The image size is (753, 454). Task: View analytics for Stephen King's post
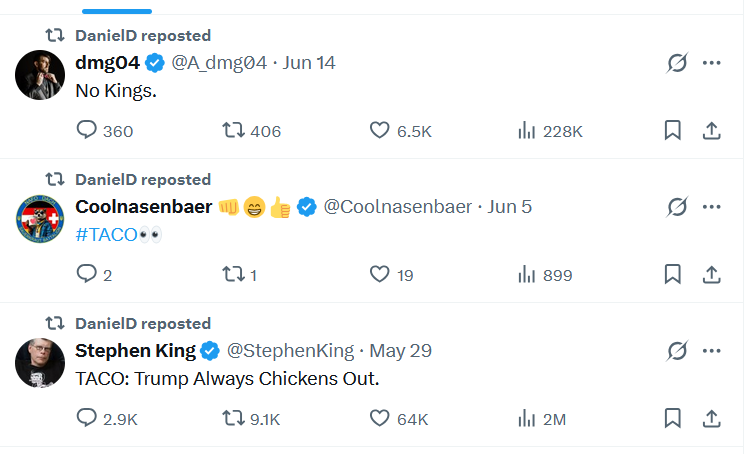[527, 419]
